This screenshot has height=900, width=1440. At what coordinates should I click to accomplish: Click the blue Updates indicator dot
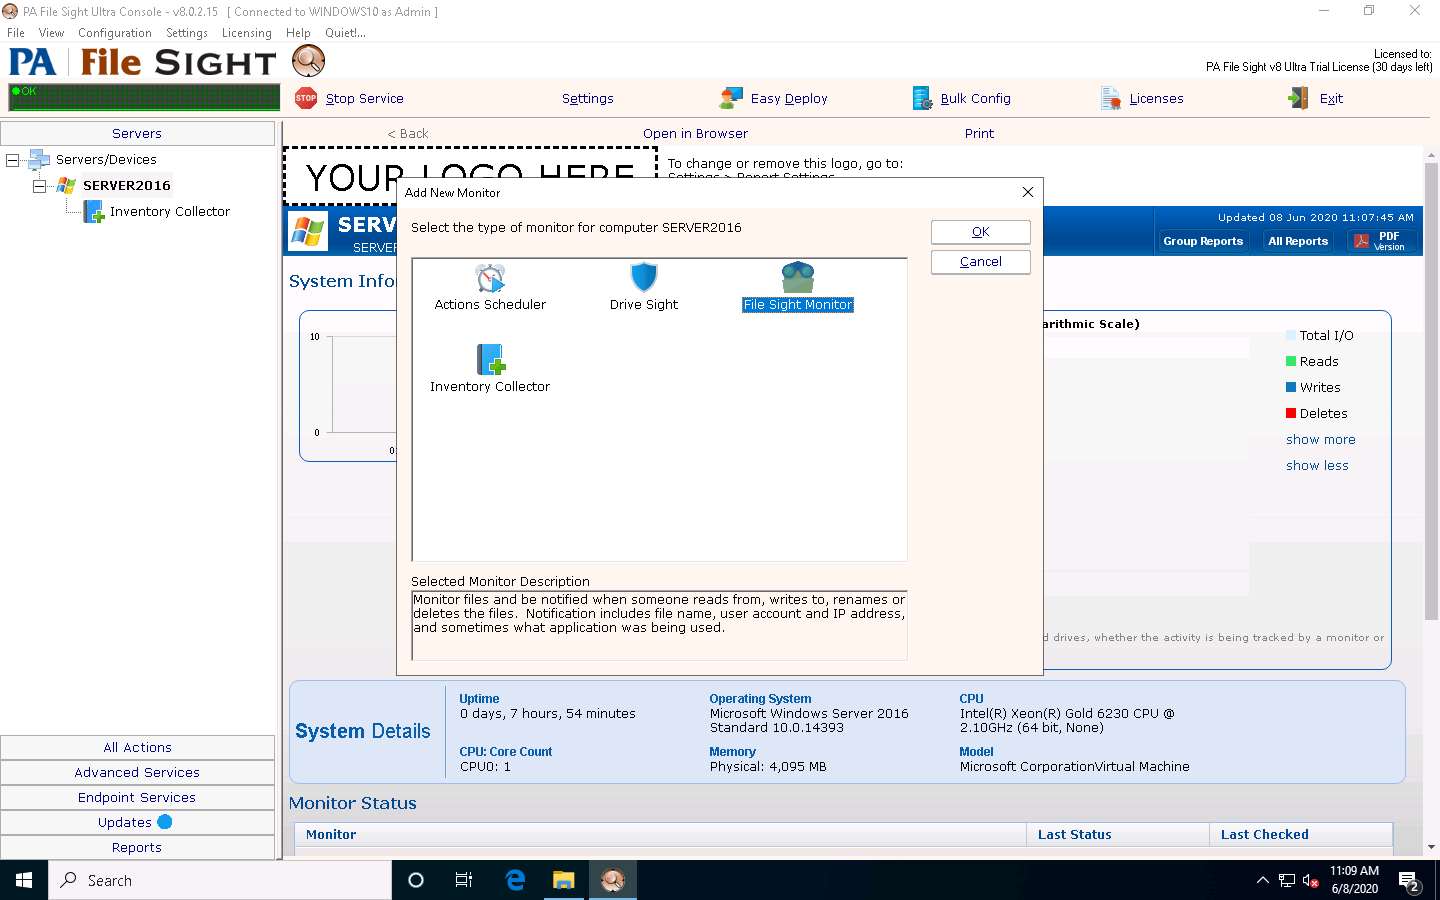pos(165,822)
